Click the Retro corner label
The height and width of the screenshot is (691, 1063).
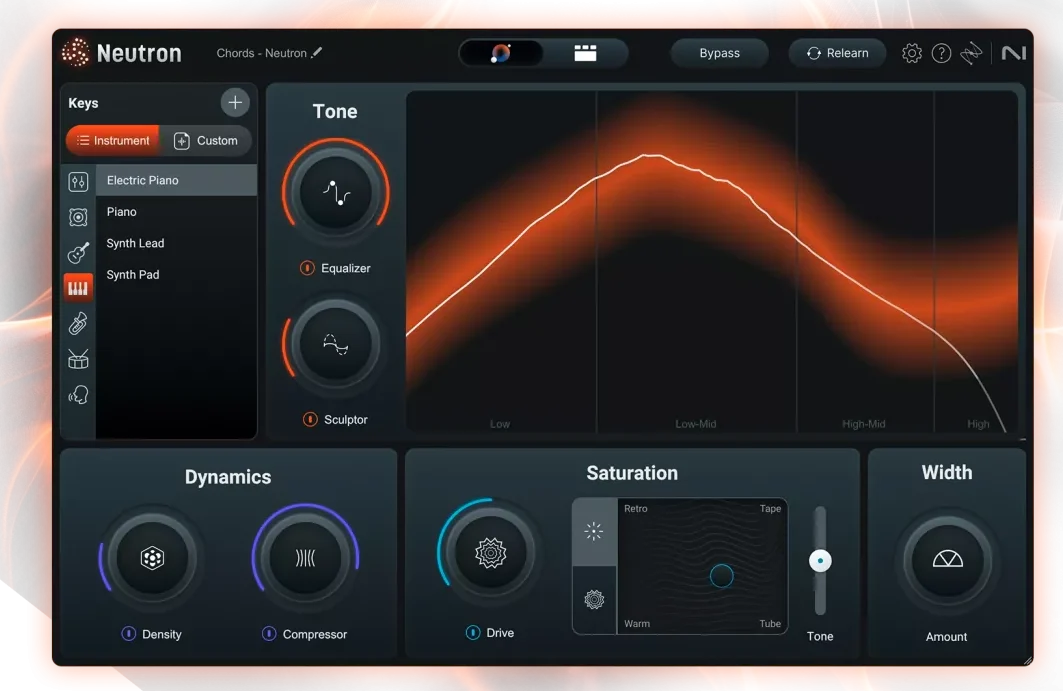point(636,509)
